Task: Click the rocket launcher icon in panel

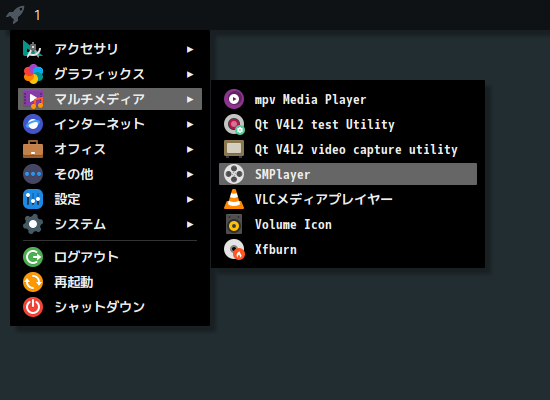Action: (x=15, y=14)
